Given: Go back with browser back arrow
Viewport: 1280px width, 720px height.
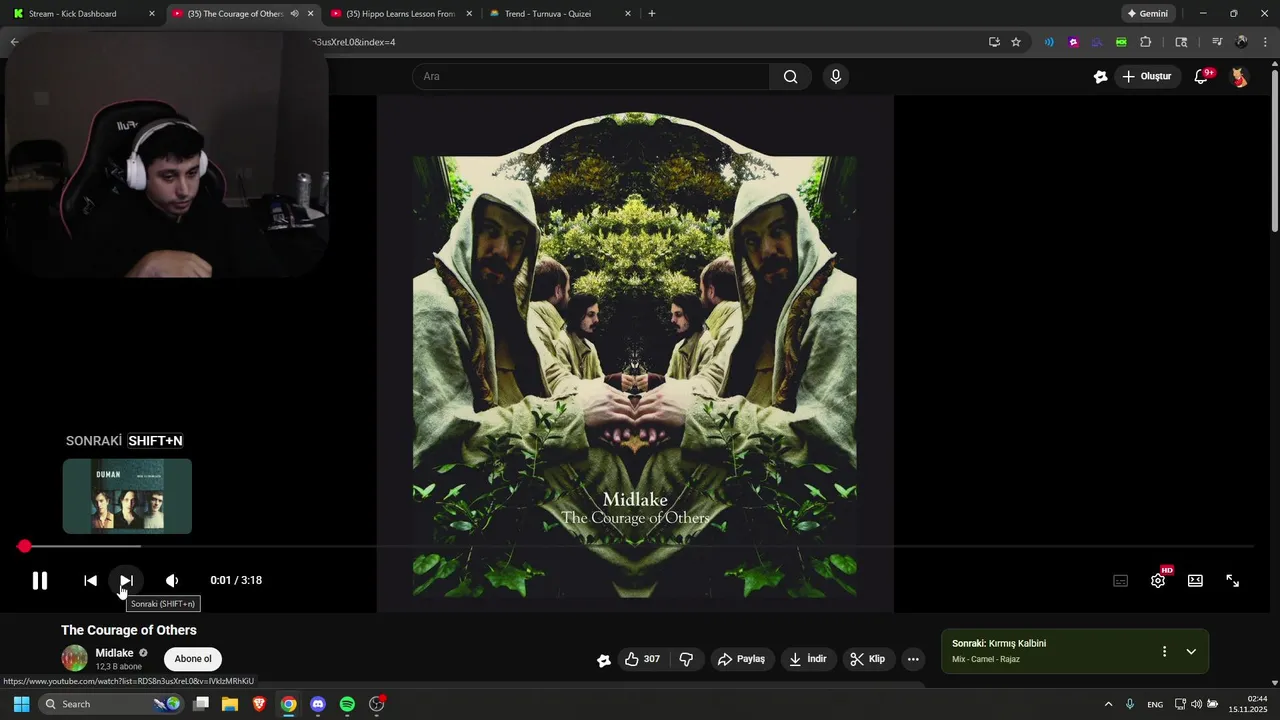Looking at the screenshot, I should (x=14, y=42).
